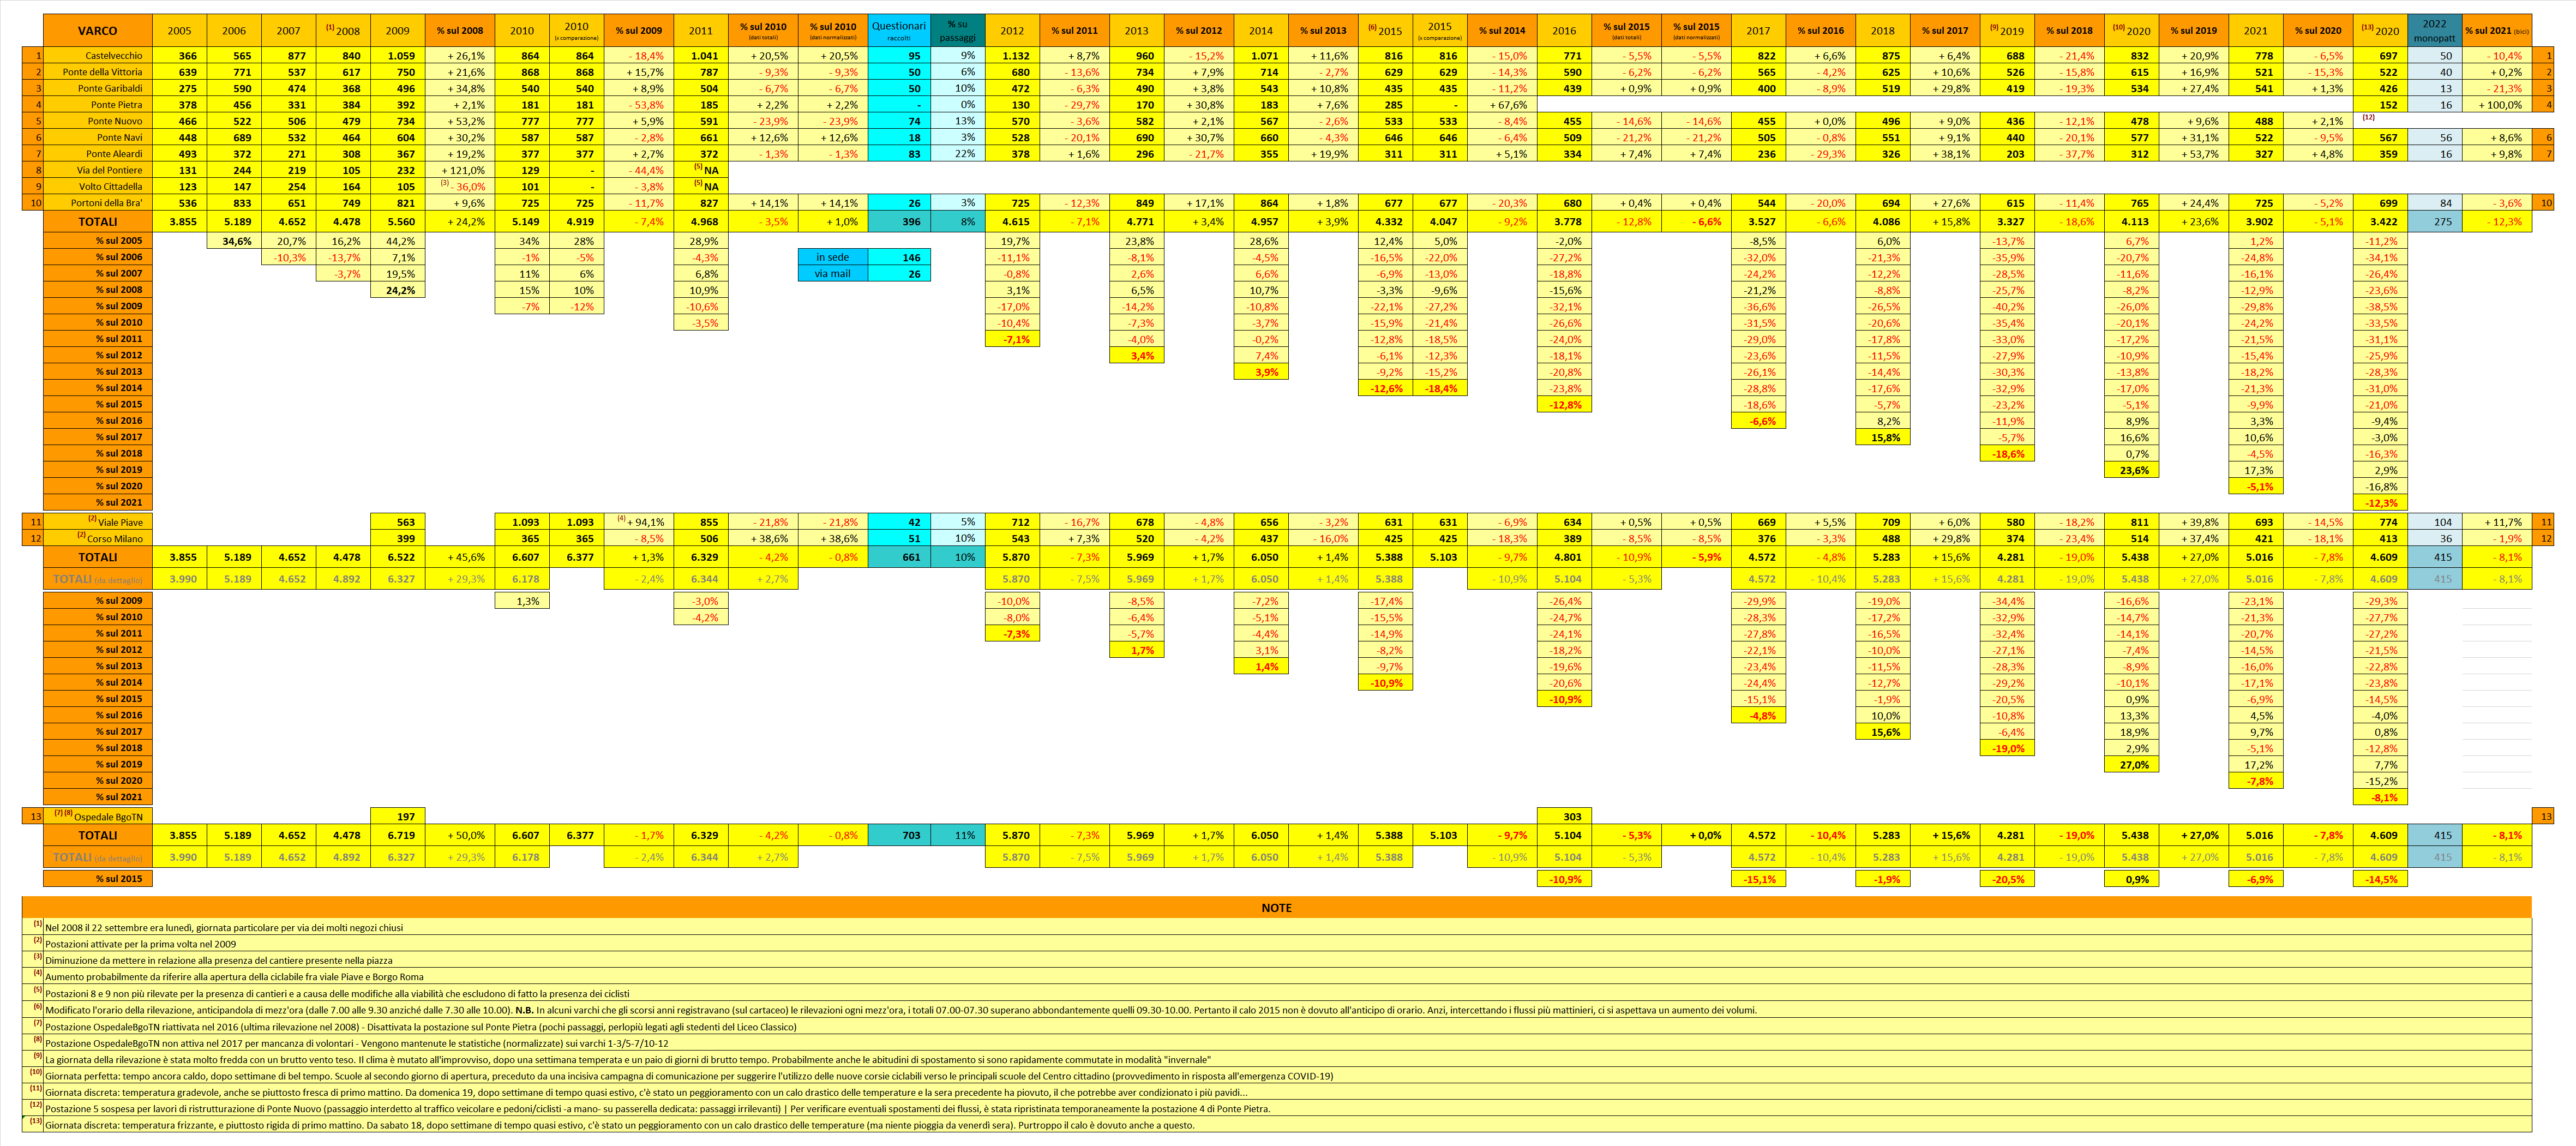The height and width of the screenshot is (1146, 2576).
Task: Click the Corso Milano row label
Action: [98, 538]
